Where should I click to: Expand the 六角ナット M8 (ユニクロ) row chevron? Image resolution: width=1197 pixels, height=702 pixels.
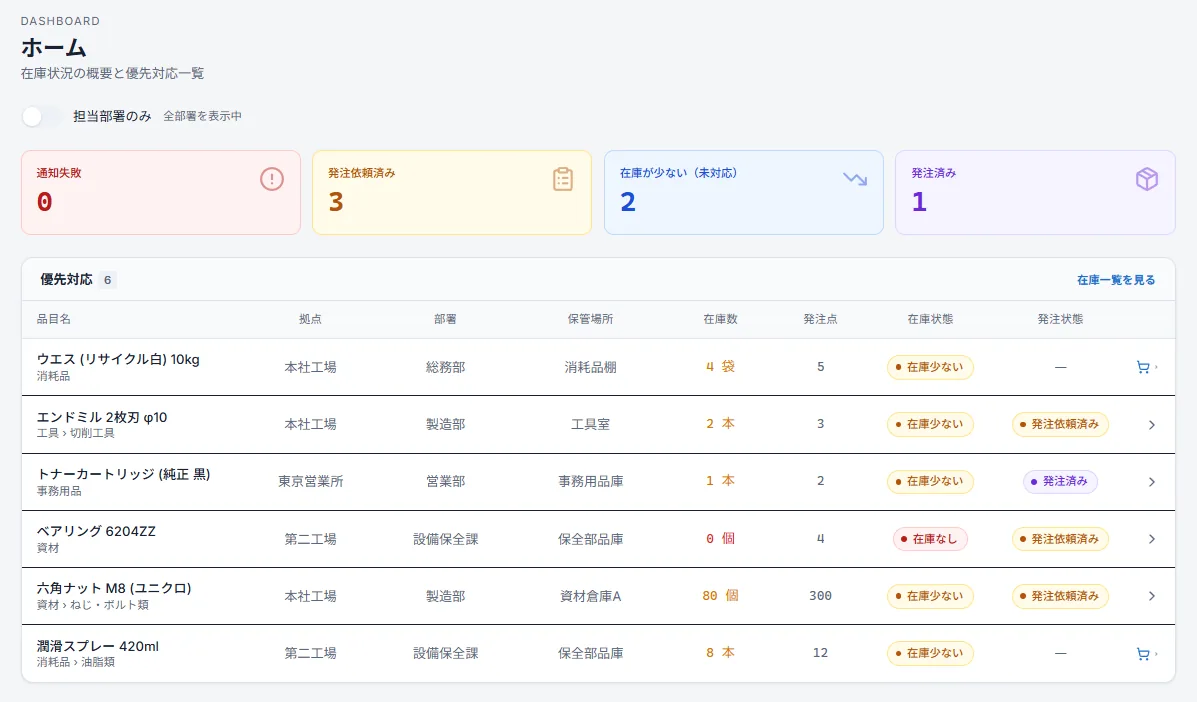point(1152,597)
